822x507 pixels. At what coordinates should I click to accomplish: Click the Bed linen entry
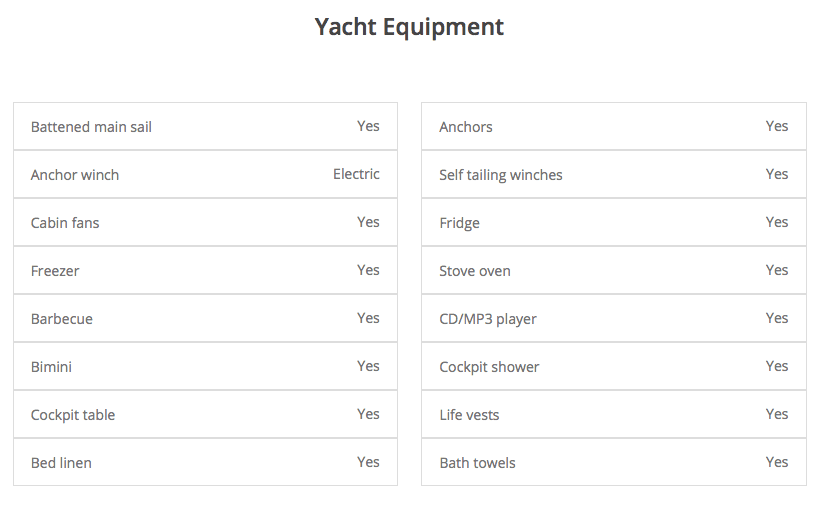pos(61,463)
